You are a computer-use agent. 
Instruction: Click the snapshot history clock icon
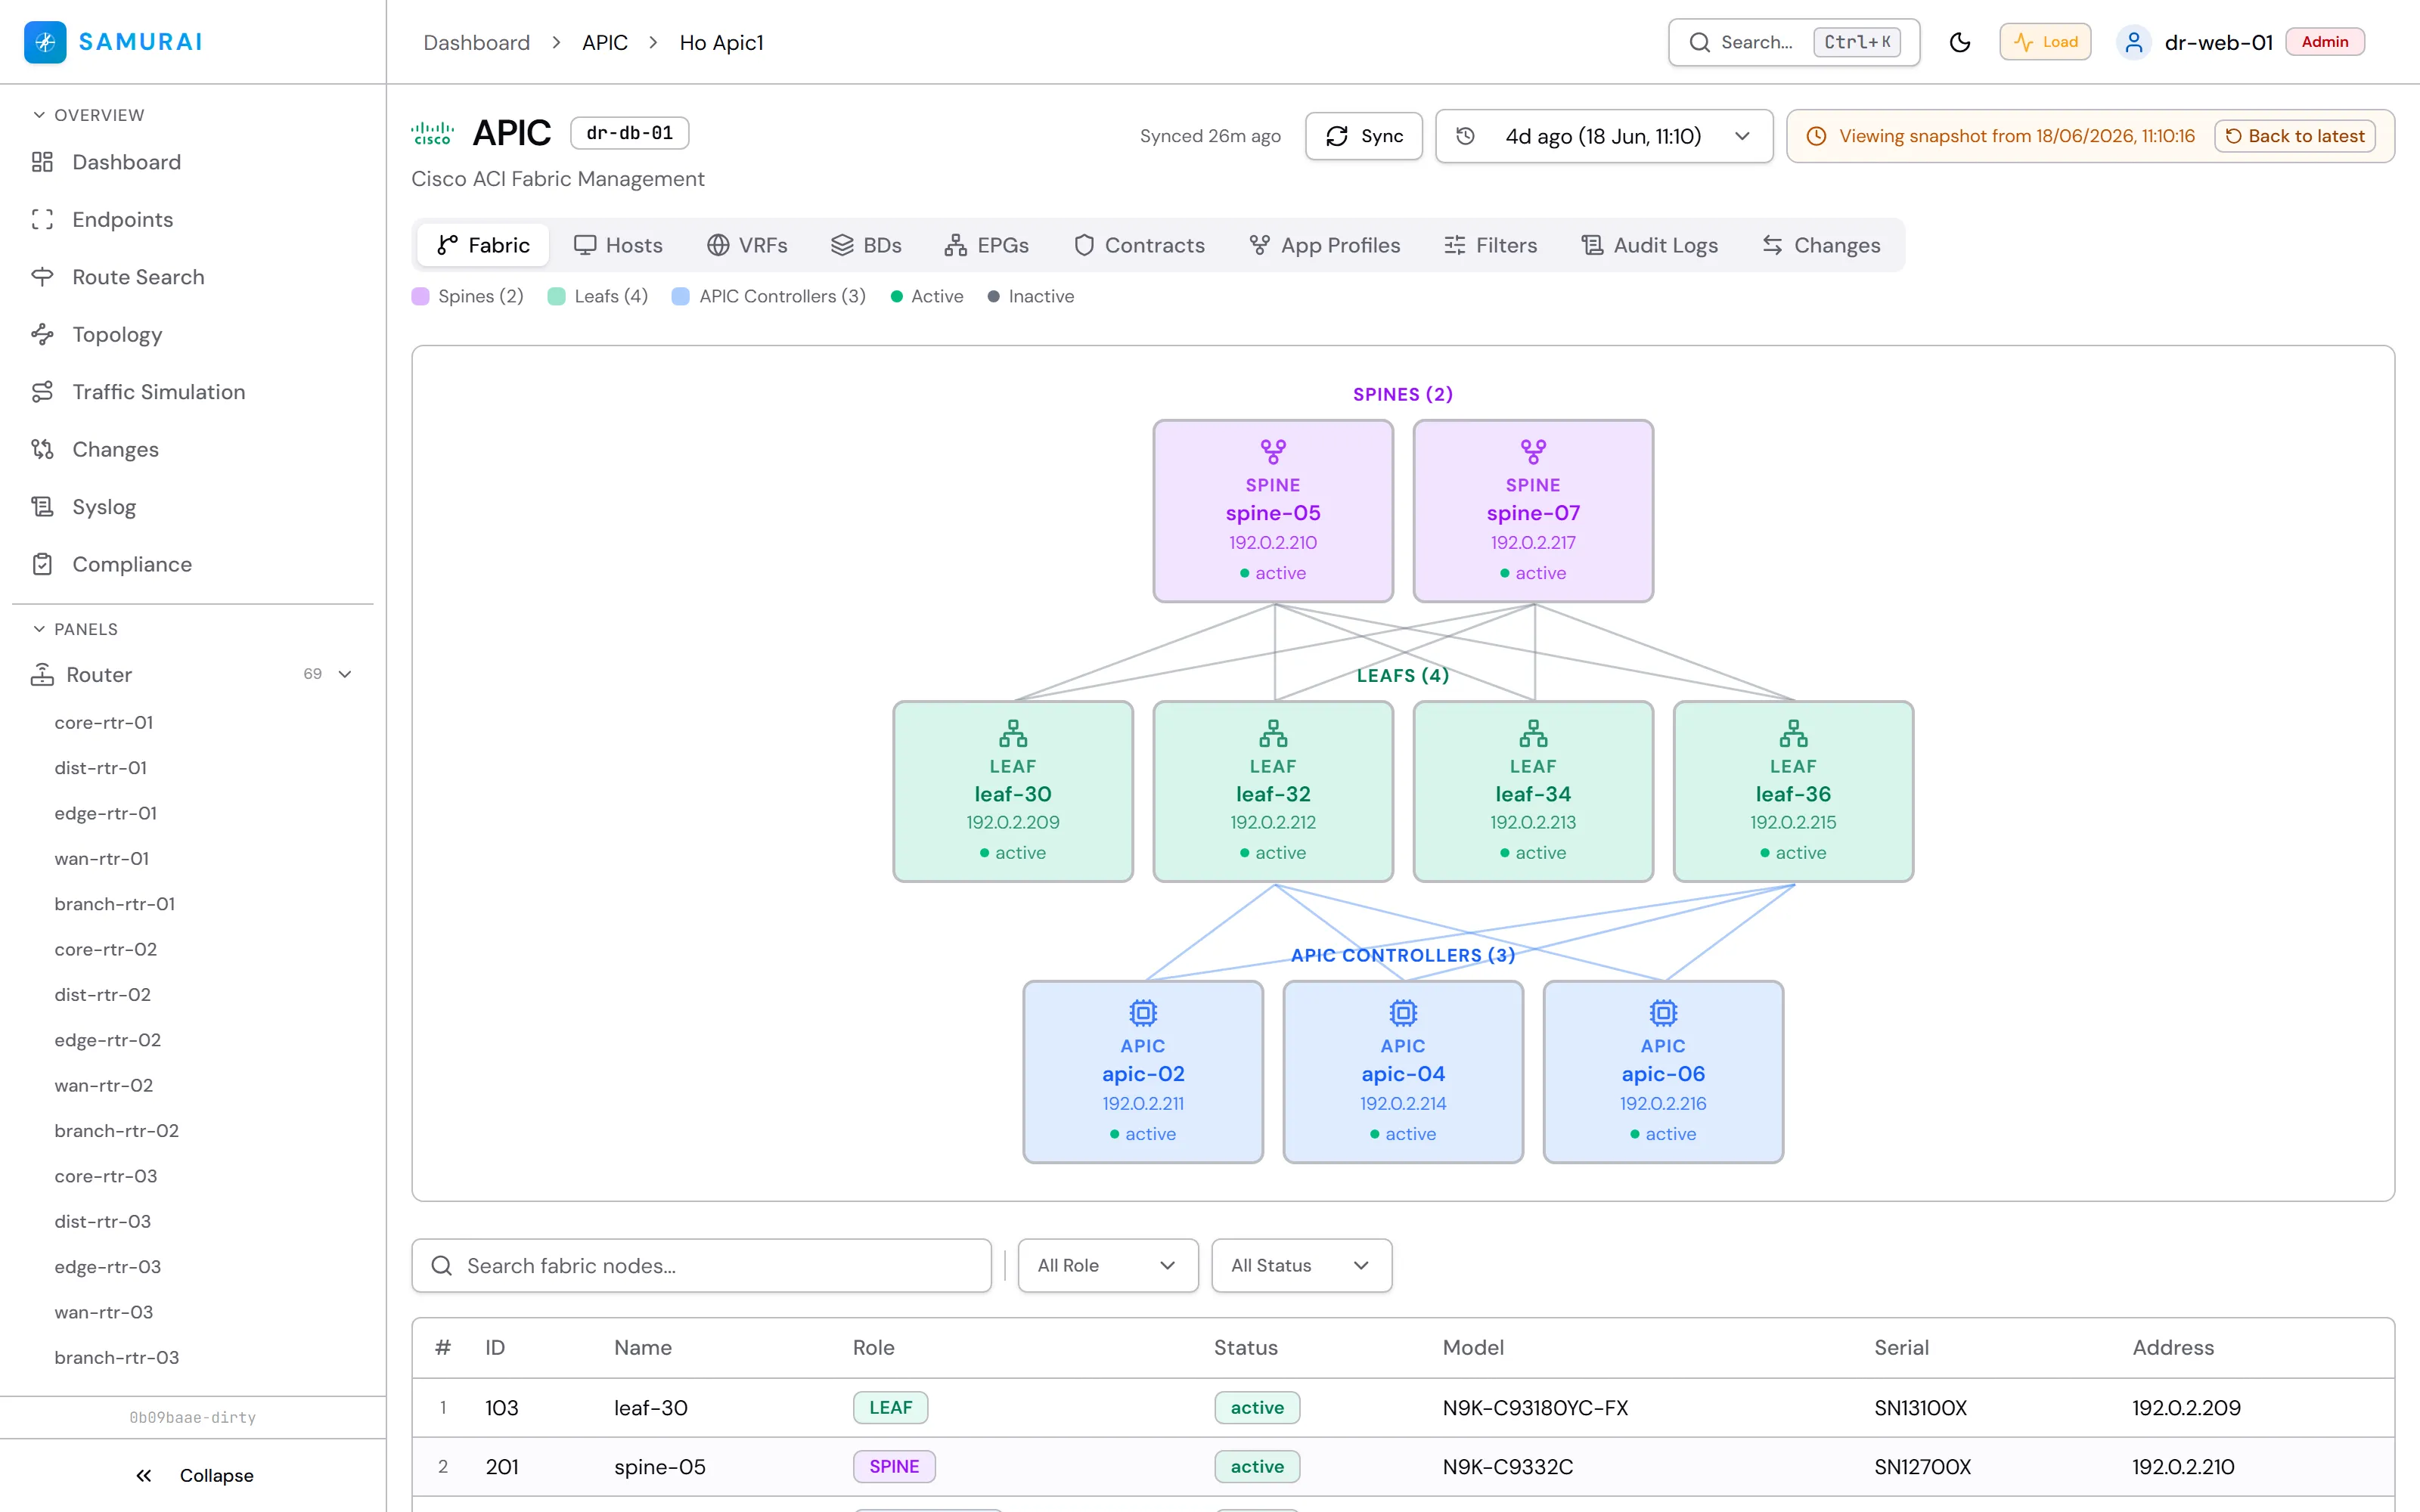coord(1465,136)
